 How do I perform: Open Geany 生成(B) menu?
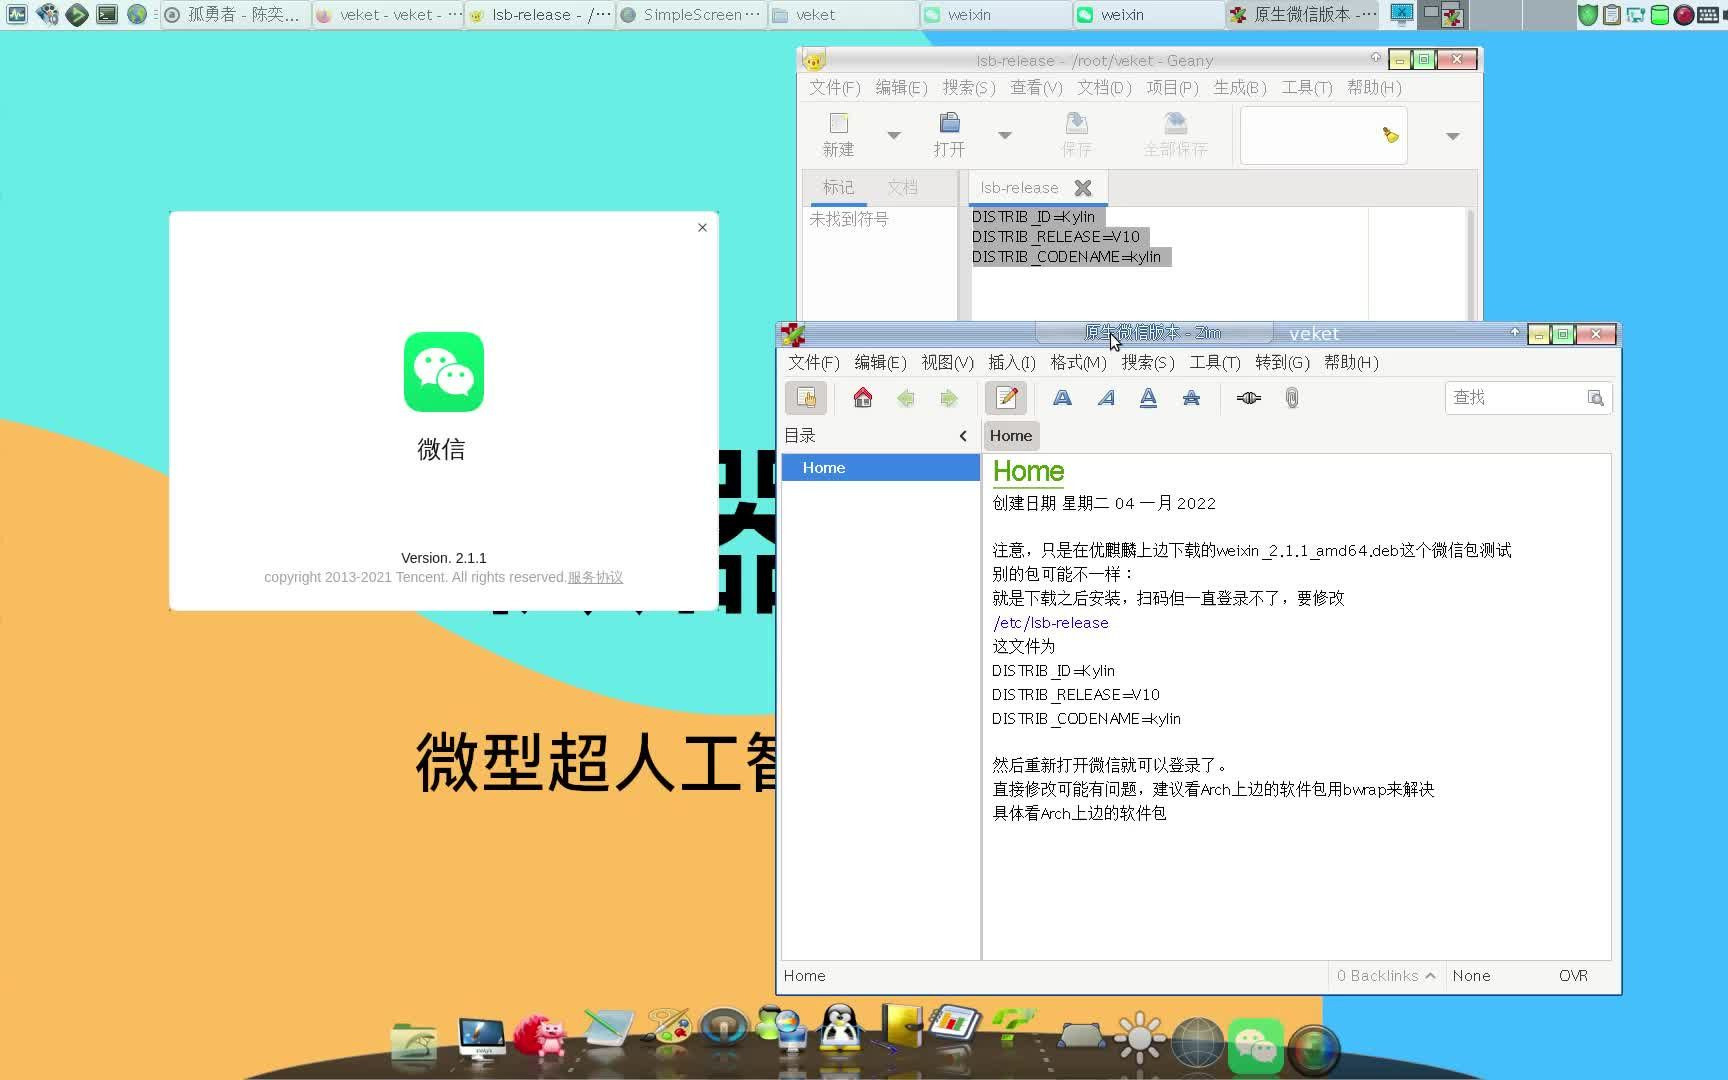click(x=1240, y=88)
